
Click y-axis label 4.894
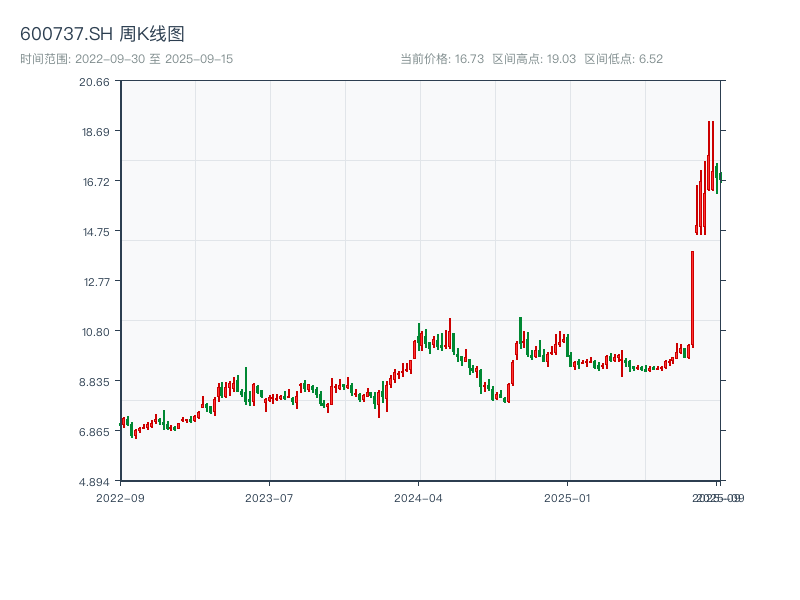point(94,482)
